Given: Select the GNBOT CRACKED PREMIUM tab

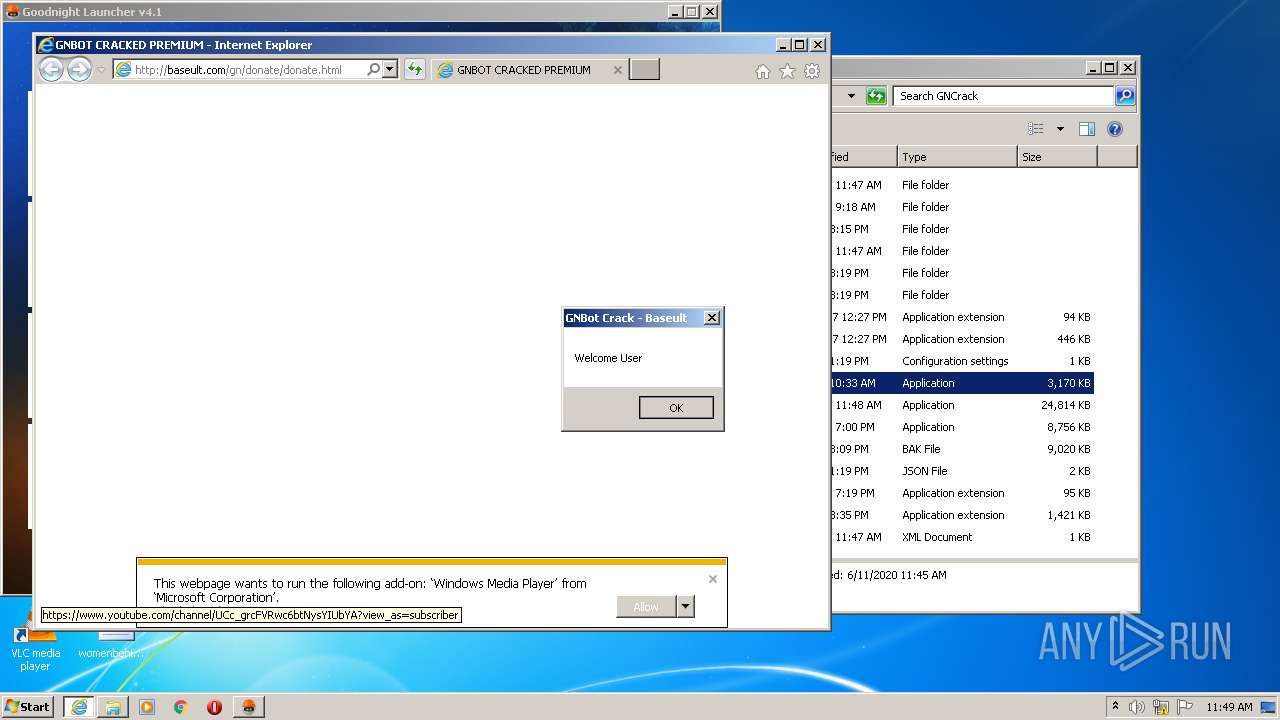Looking at the screenshot, I should (x=523, y=70).
